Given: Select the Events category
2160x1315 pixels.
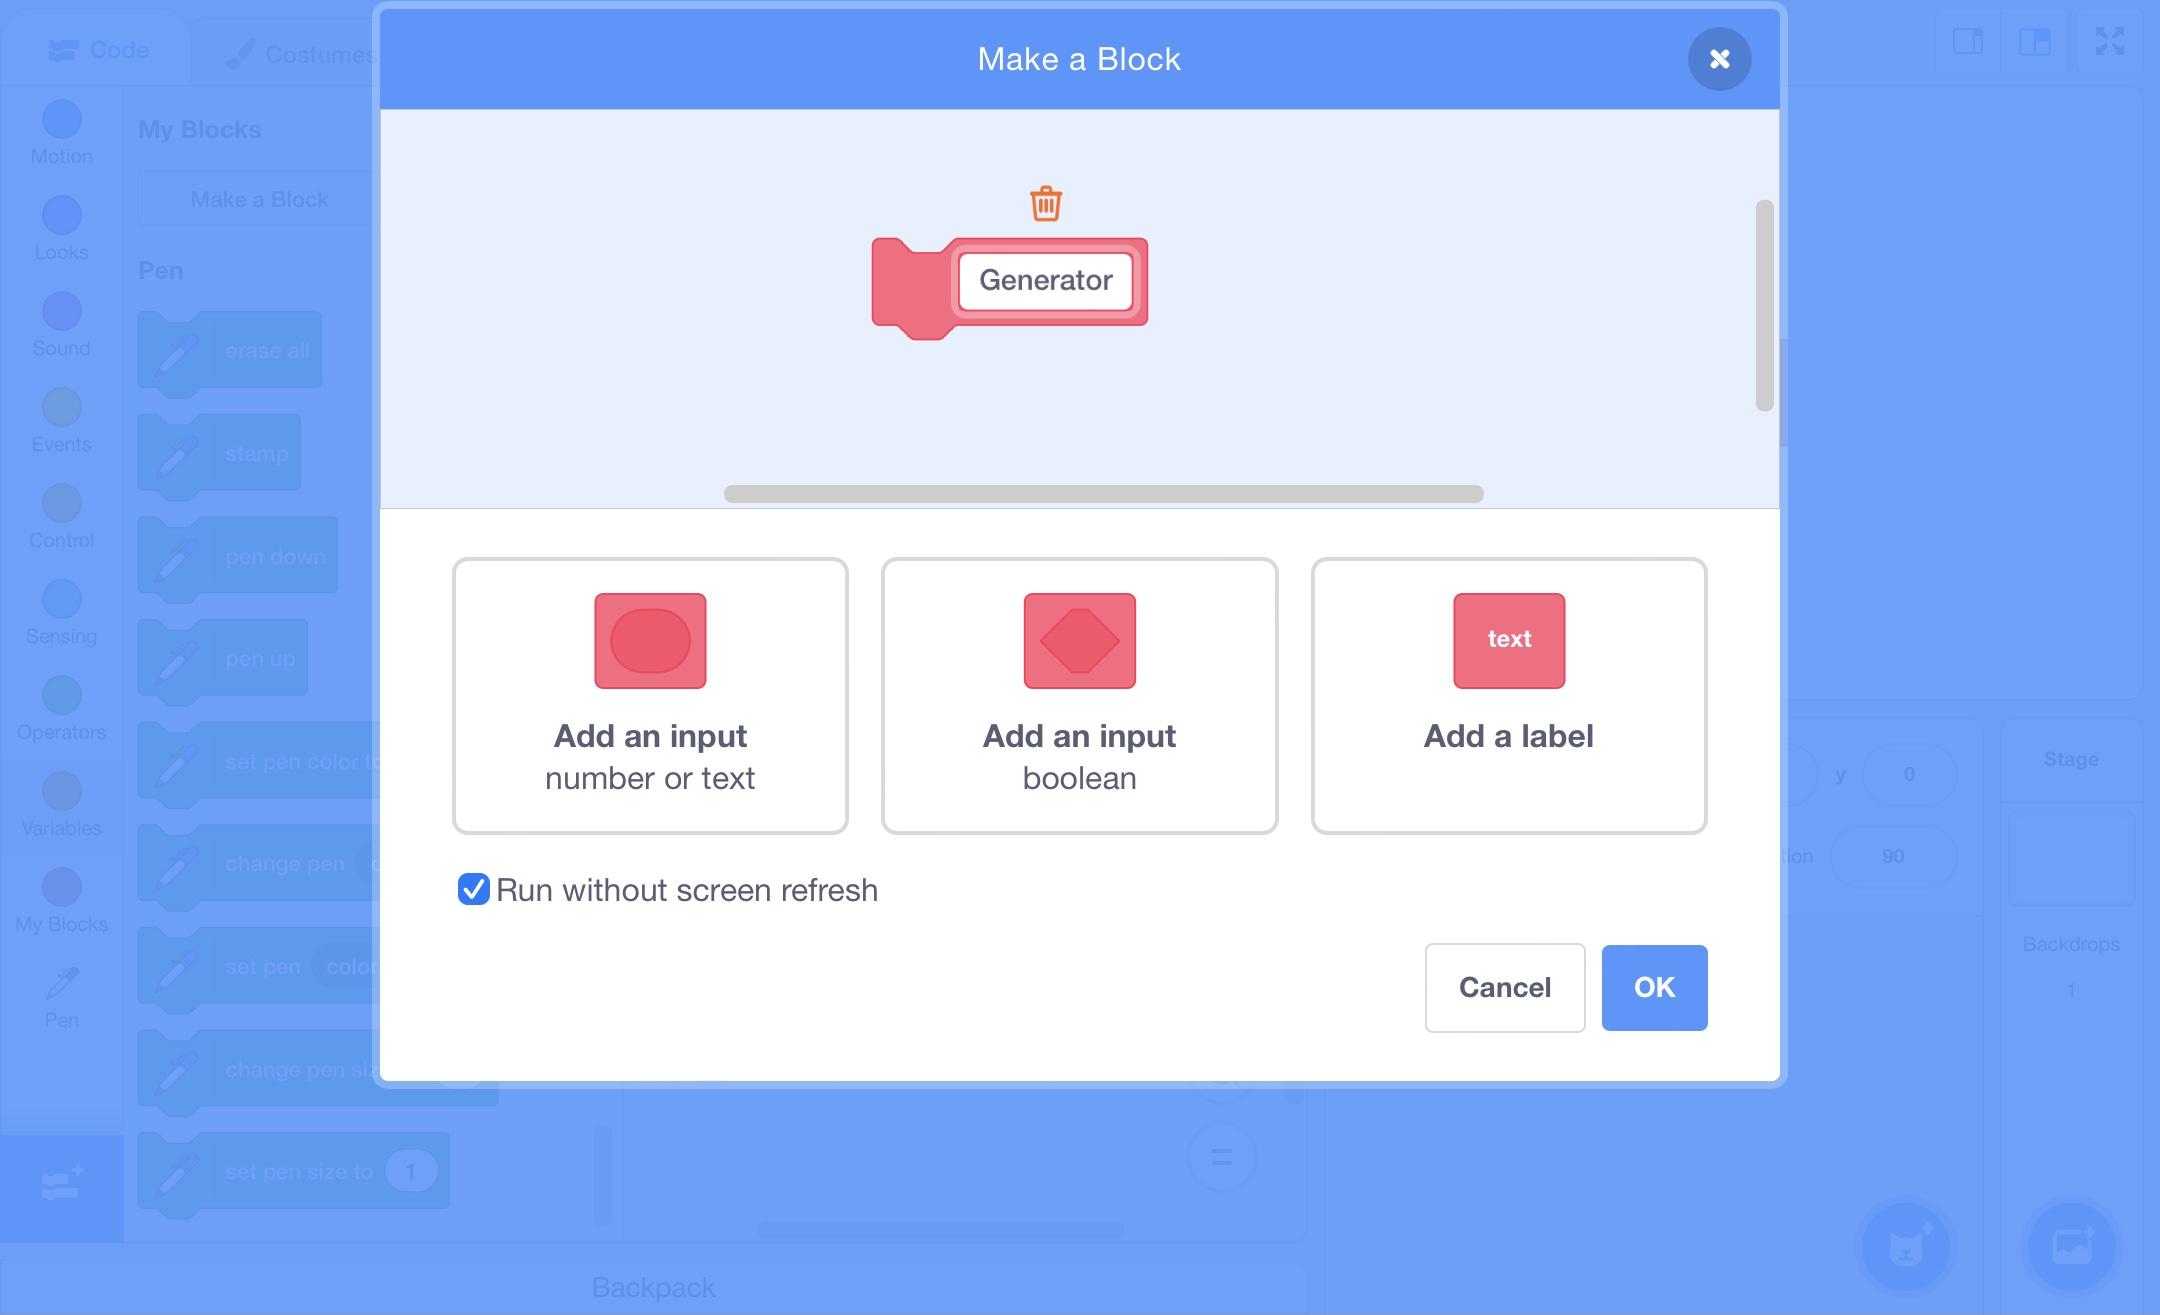Looking at the screenshot, I should point(61,422).
